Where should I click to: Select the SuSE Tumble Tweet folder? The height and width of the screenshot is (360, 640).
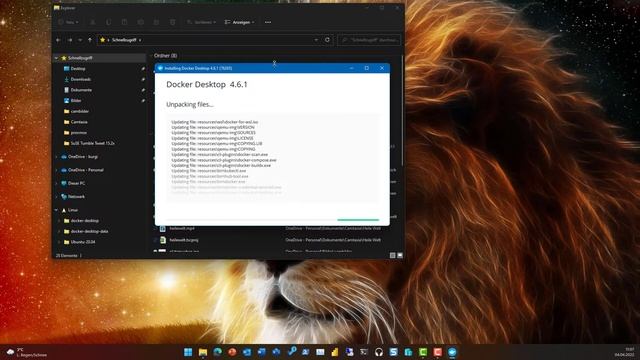coord(89,143)
